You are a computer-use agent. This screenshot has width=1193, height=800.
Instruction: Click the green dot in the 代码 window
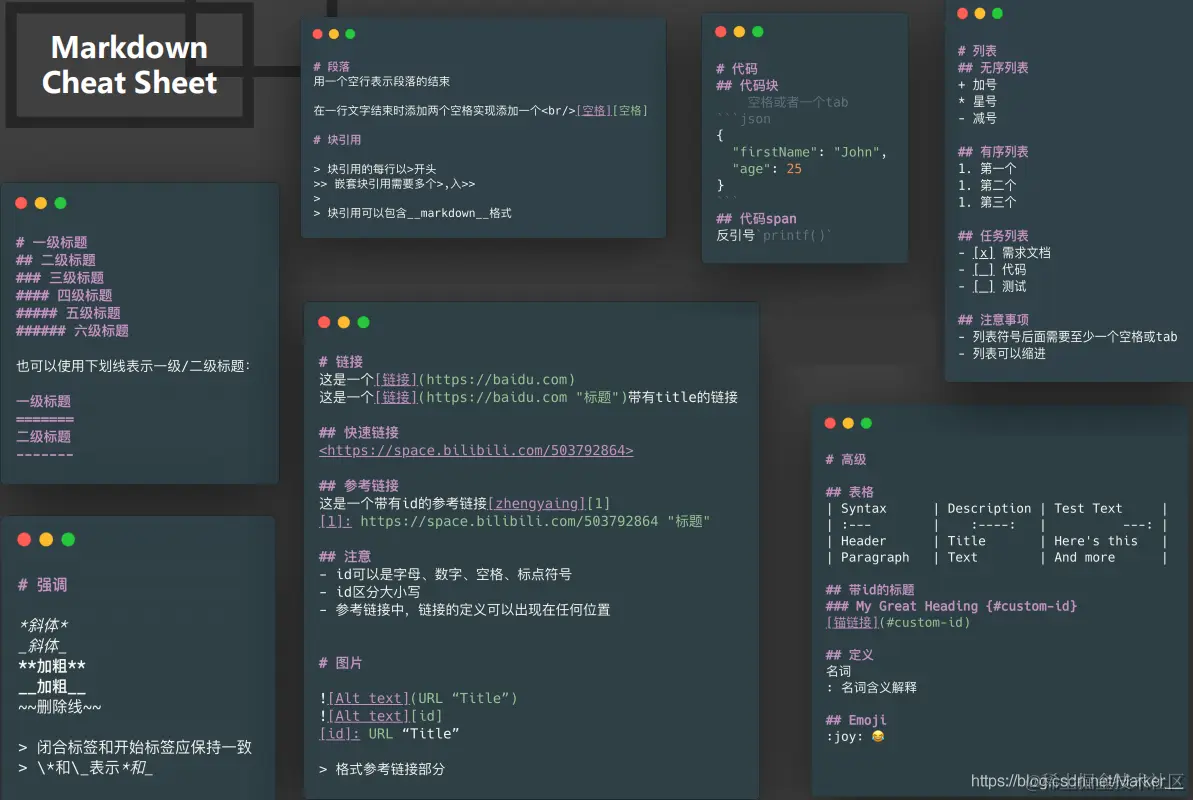point(758,31)
